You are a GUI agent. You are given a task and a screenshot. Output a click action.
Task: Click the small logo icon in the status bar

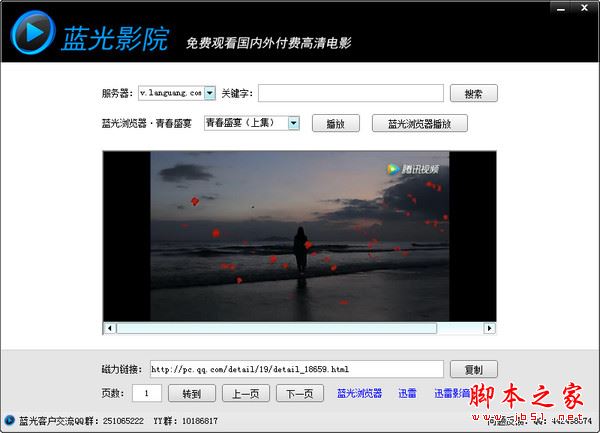[9, 420]
